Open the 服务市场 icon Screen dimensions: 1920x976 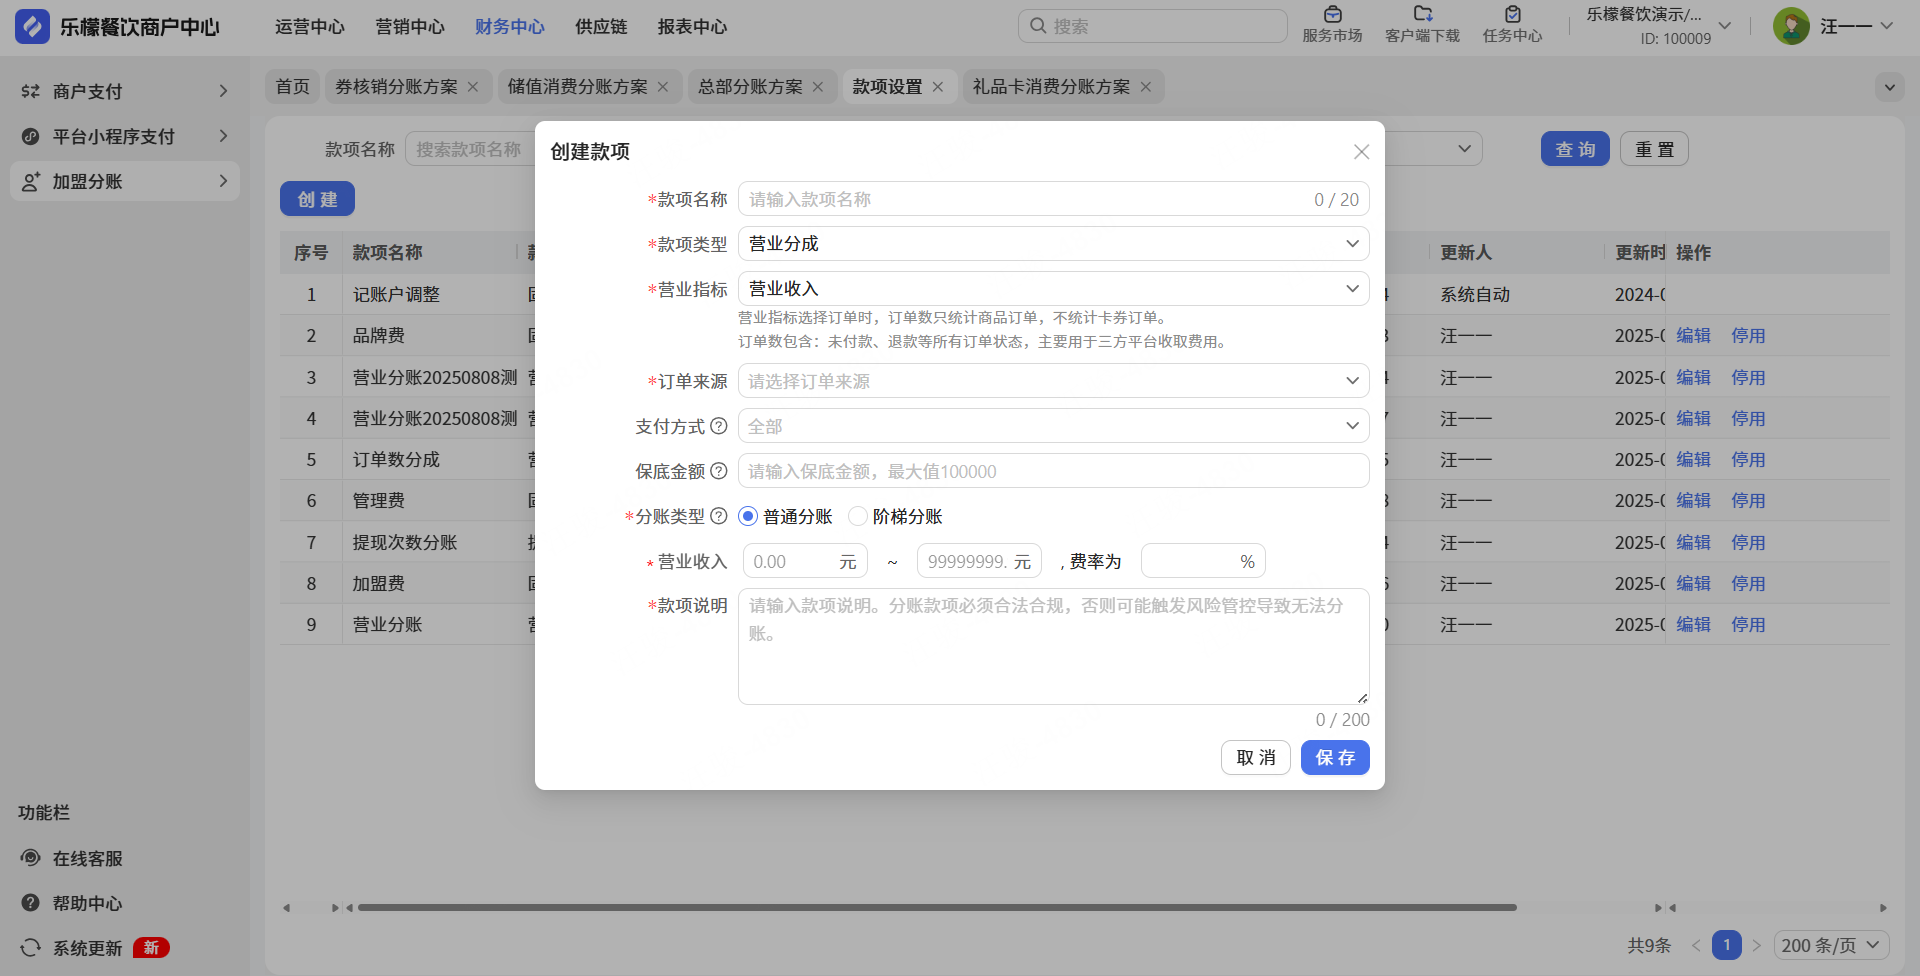tap(1332, 15)
